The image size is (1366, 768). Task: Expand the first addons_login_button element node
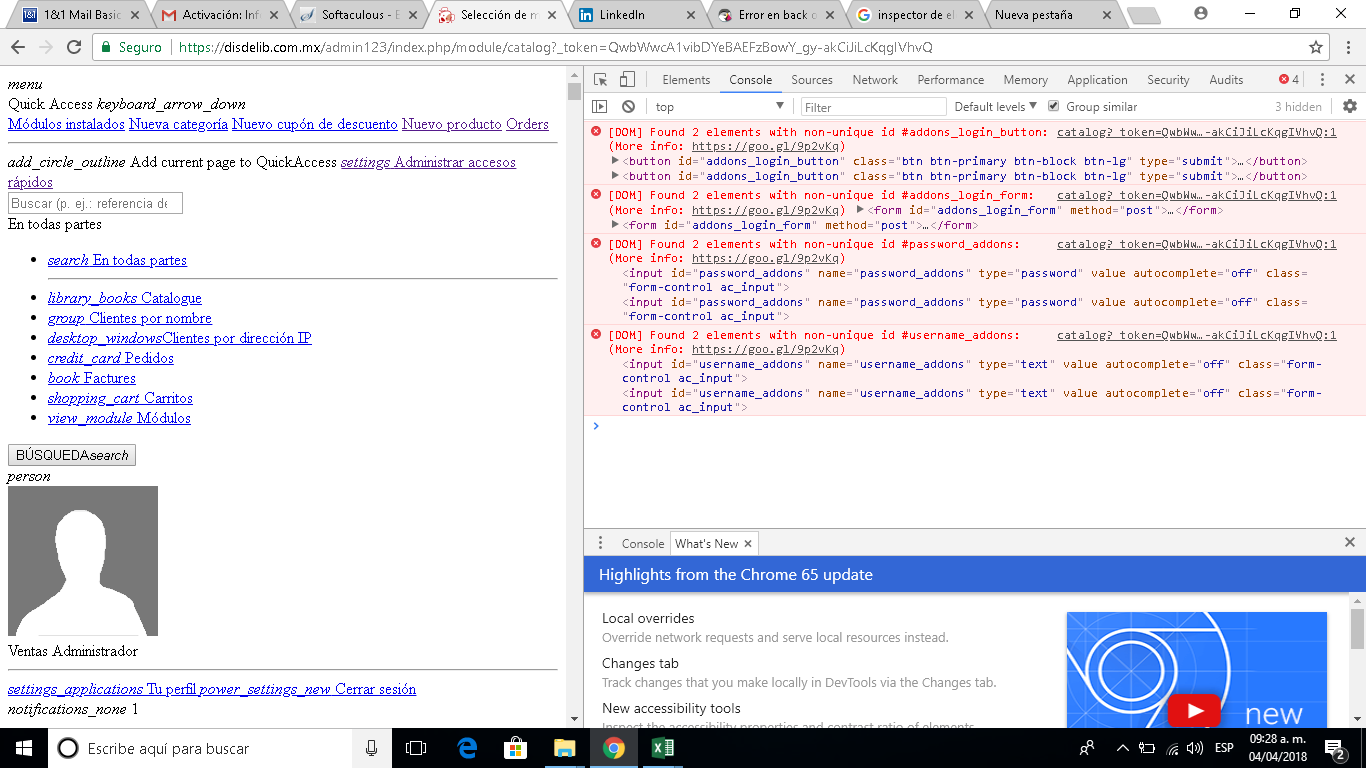[x=615, y=161]
